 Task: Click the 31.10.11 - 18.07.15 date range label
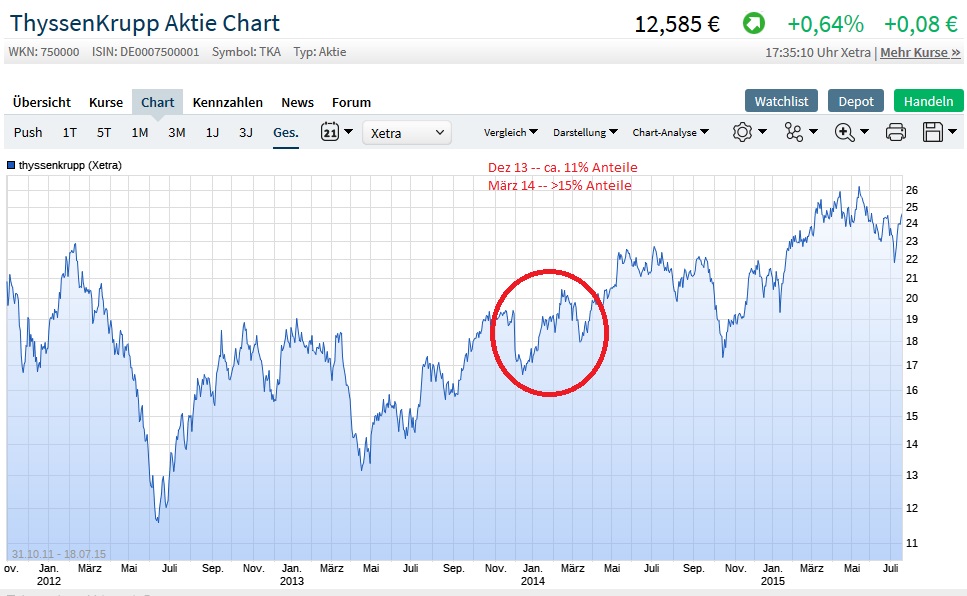(59, 554)
